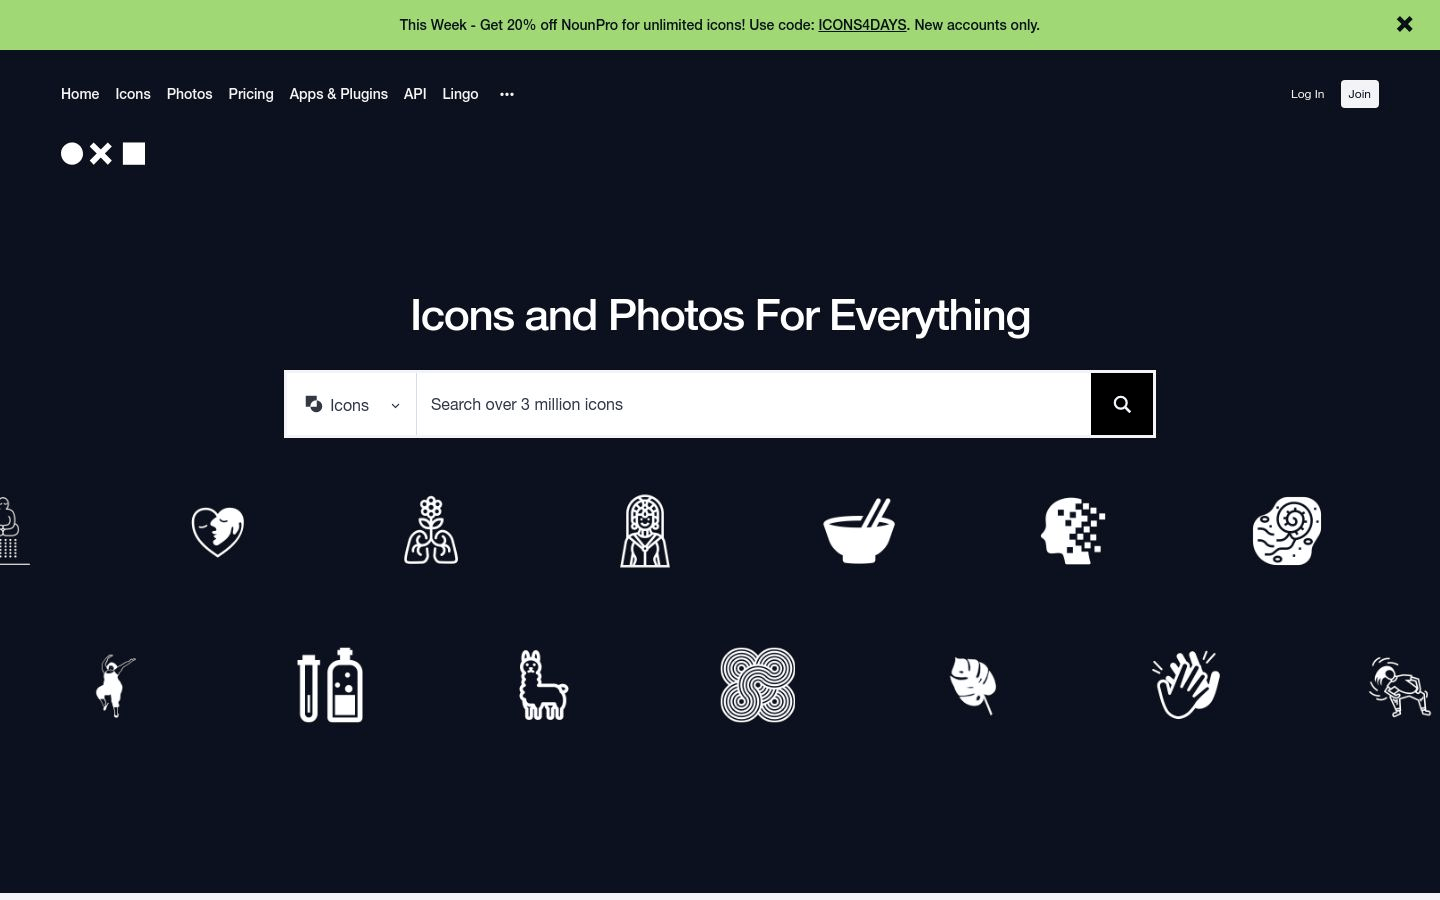Navigate to the Photos section
Image resolution: width=1440 pixels, height=900 pixels.
pos(189,94)
